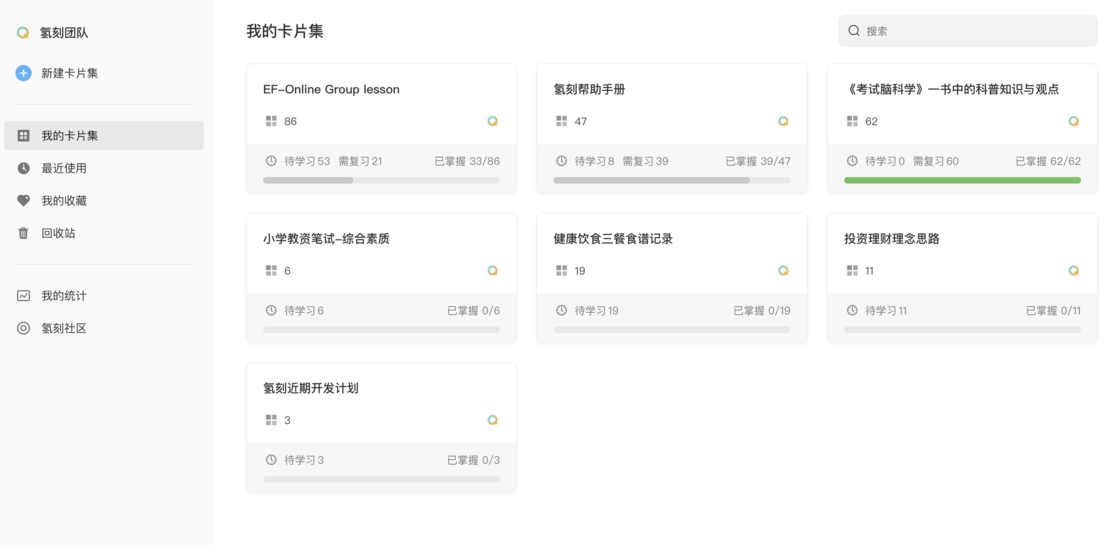
Task: Click the heart icon for 我的收藏
Action: [x=24, y=201]
